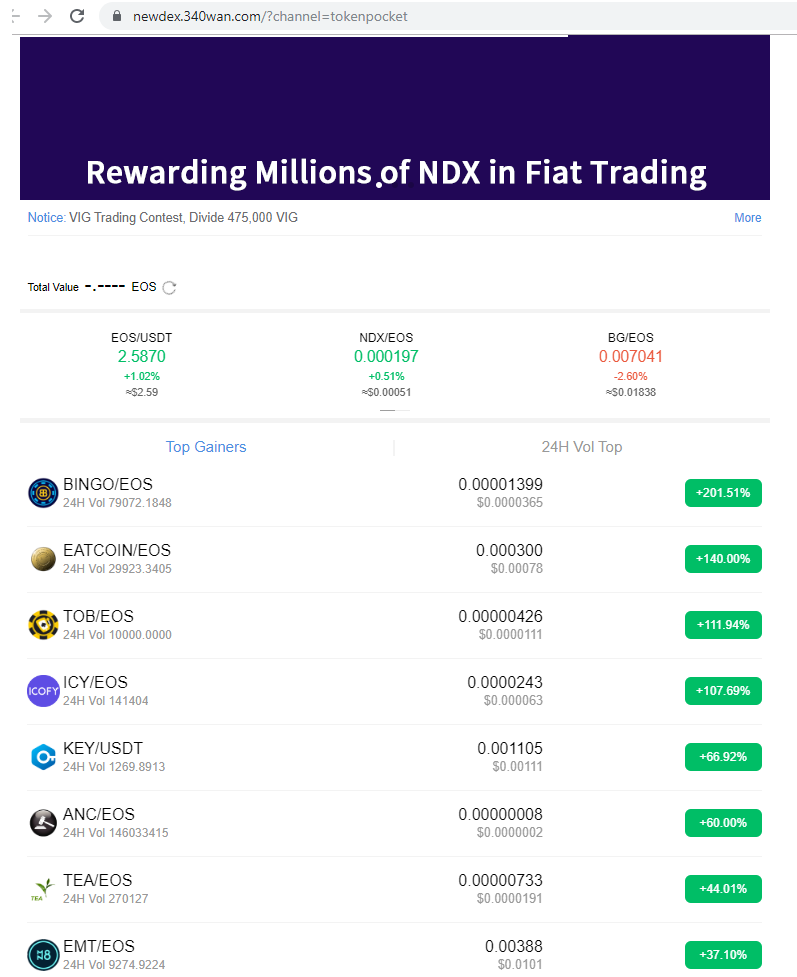
Task: Click the +201.51% change button for BINGO
Action: tap(723, 493)
